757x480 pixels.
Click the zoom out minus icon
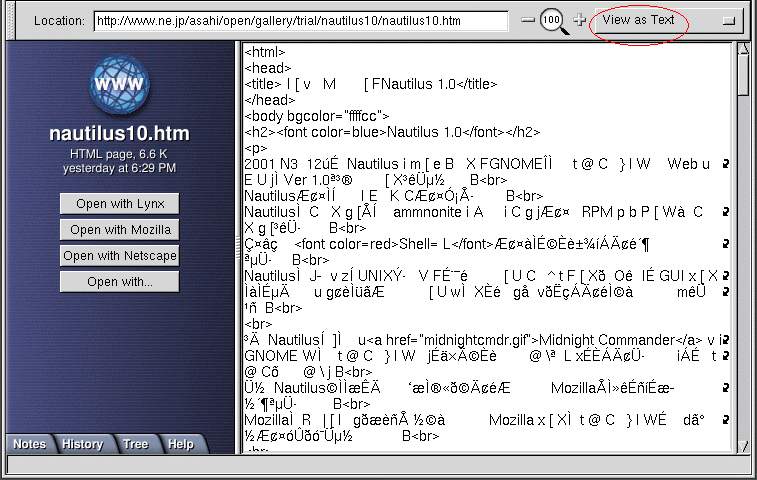[528, 20]
